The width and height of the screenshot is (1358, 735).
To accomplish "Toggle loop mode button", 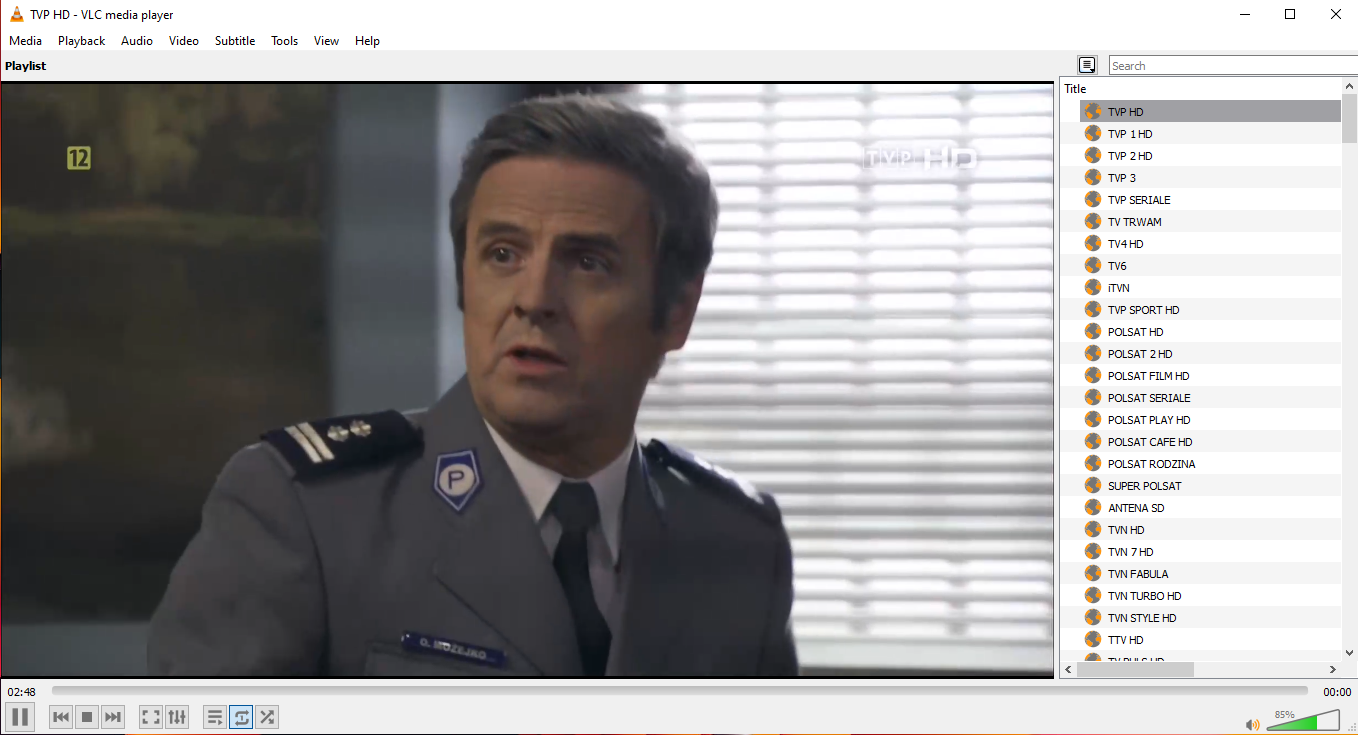I will tap(241, 717).
